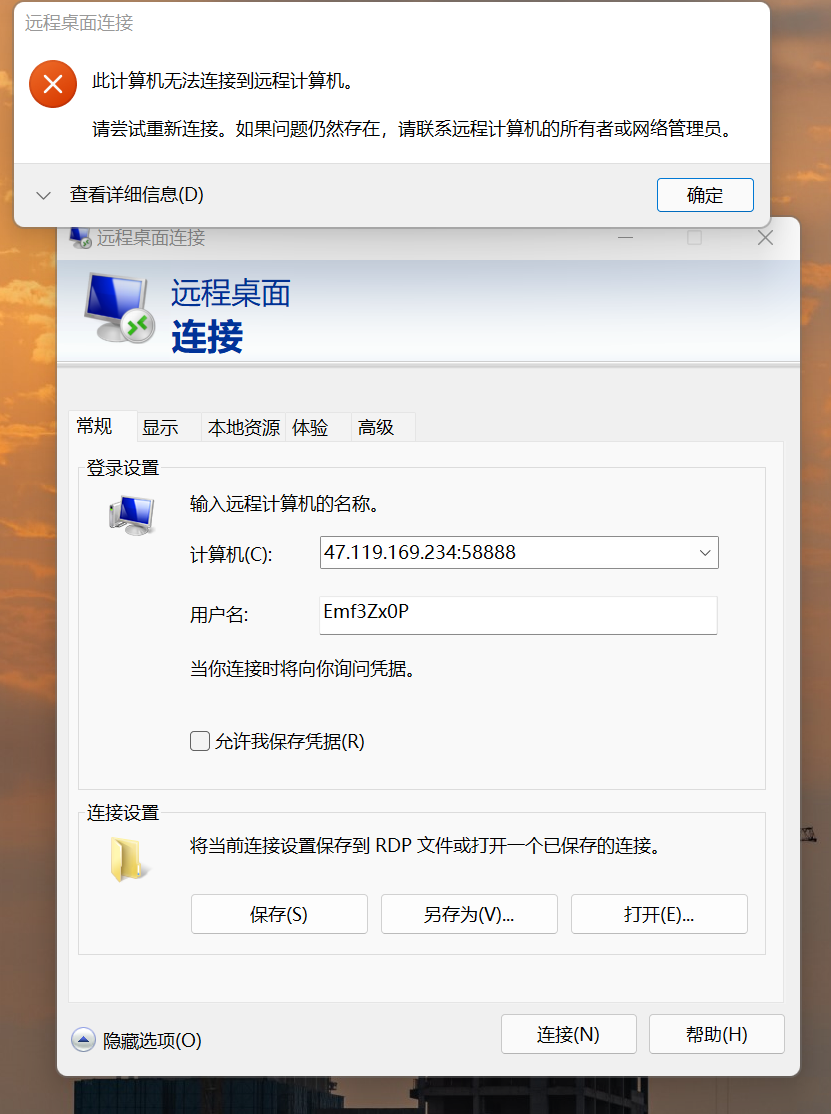Click the 保存(S) button
The width and height of the screenshot is (831, 1114).
tap(279, 914)
